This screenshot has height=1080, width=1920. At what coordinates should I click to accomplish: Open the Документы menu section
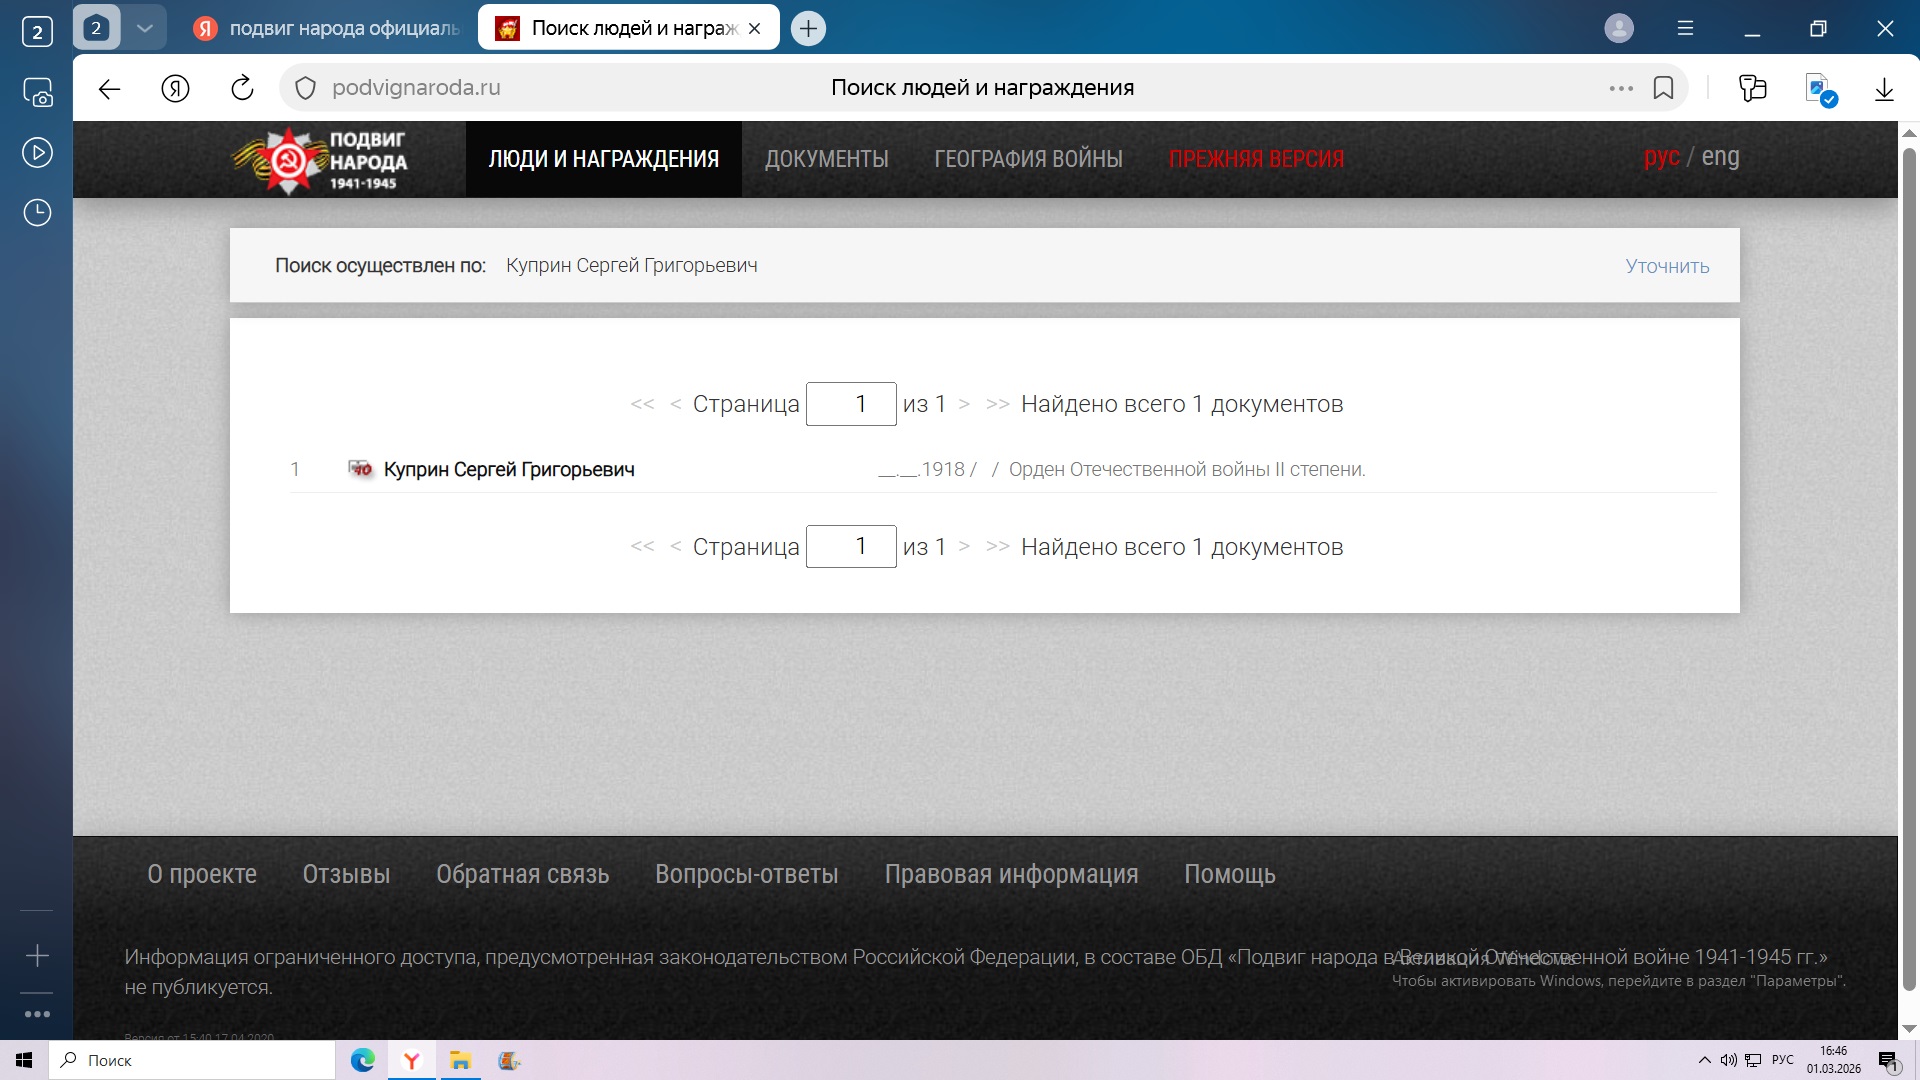coord(826,159)
